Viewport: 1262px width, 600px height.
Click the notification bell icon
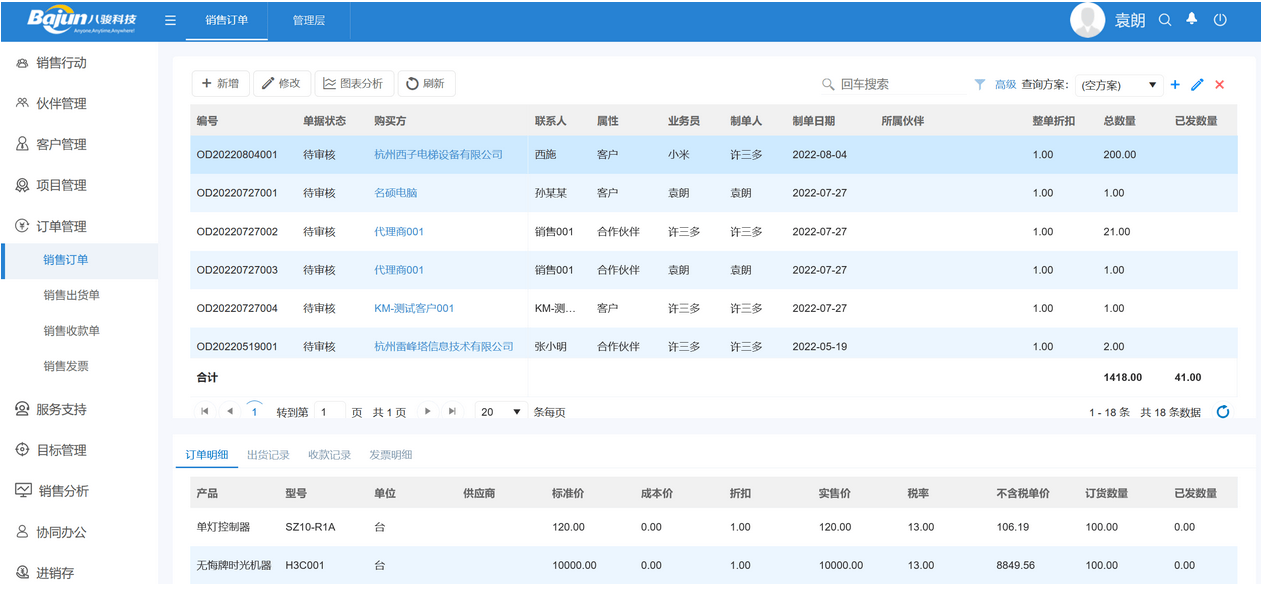pos(1191,19)
